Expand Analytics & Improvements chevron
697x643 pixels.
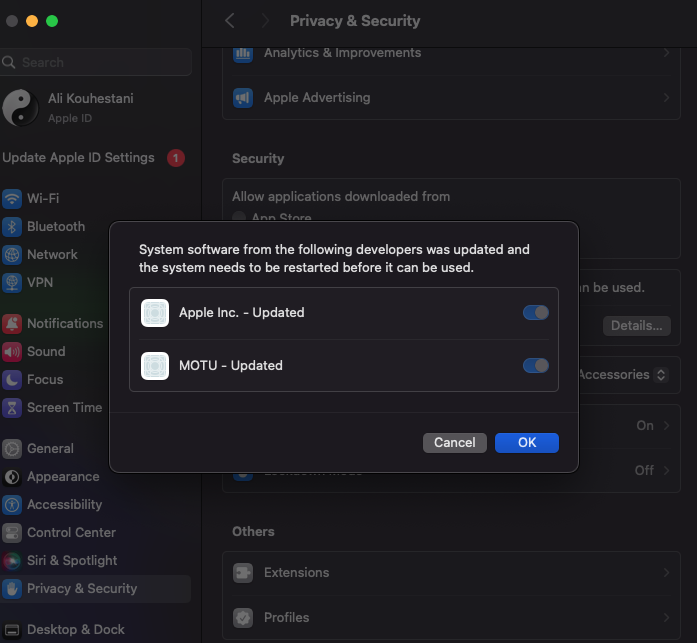coord(666,53)
